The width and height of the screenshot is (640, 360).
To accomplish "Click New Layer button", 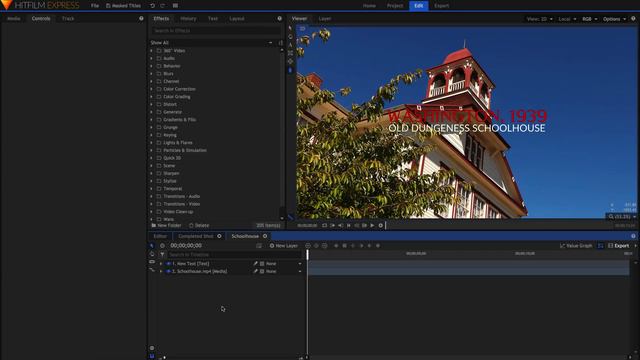I will [284, 246].
